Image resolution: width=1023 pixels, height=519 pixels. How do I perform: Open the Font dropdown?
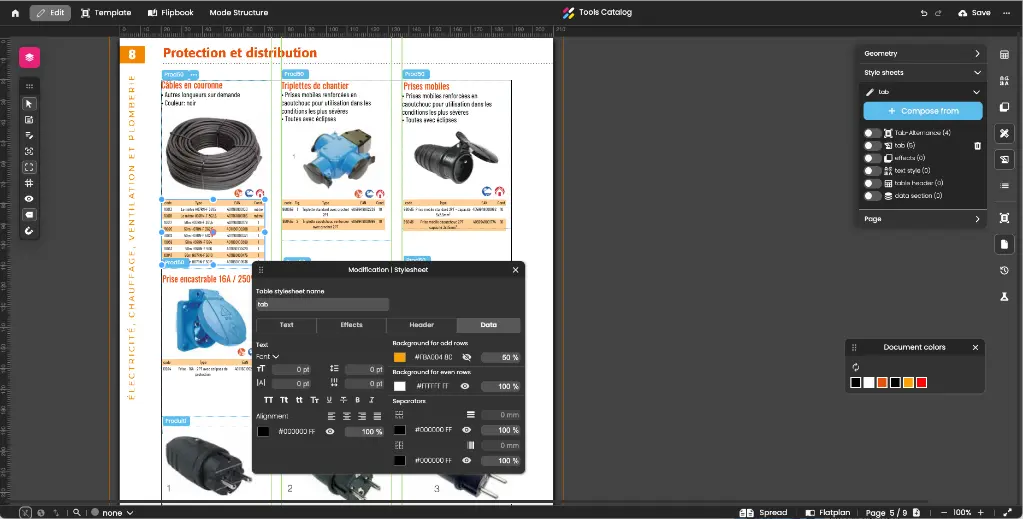(x=267, y=356)
